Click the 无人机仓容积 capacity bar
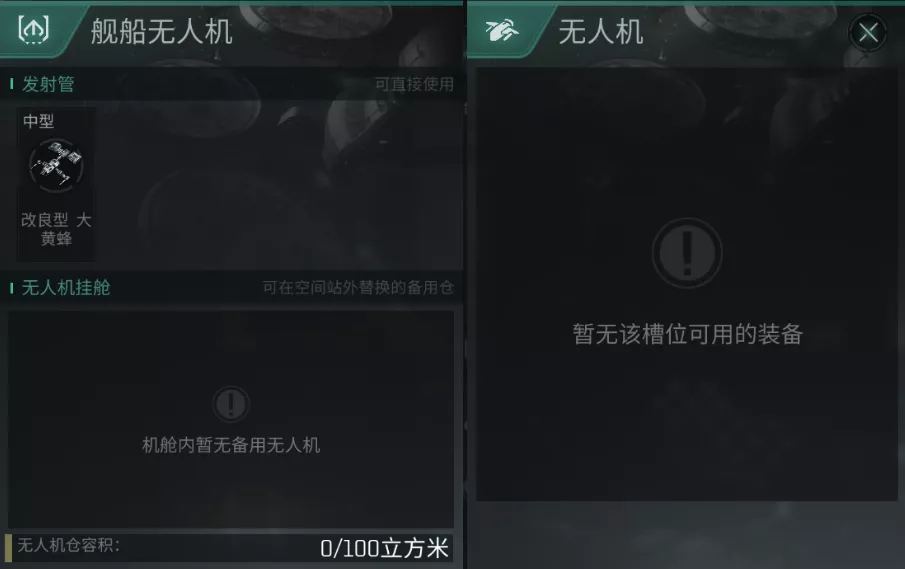The image size is (905, 569). point(229,547)
